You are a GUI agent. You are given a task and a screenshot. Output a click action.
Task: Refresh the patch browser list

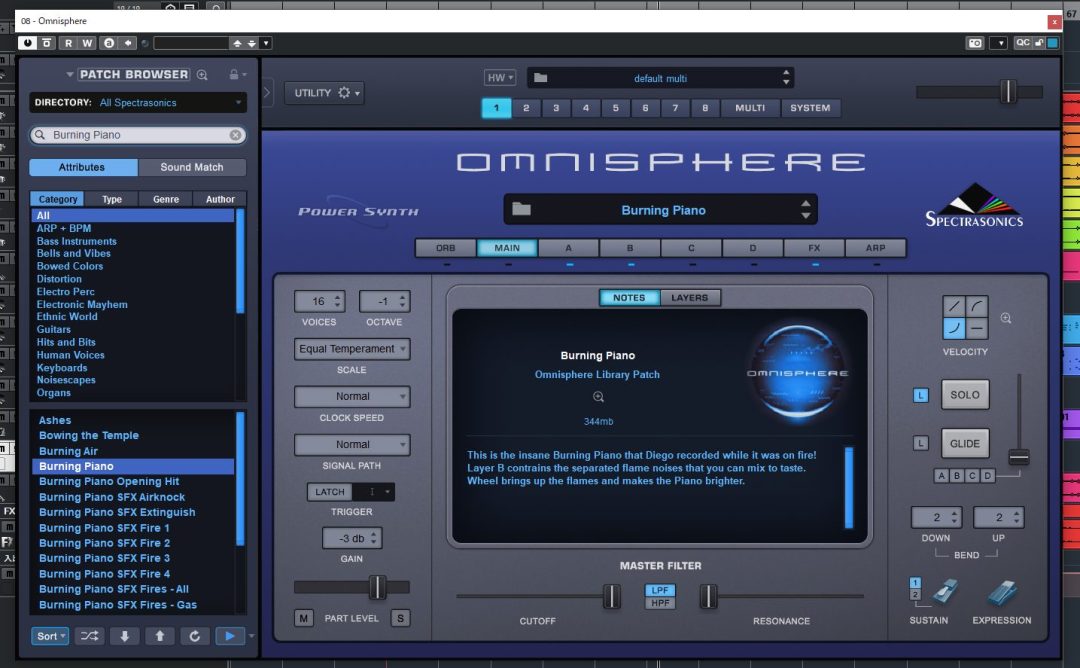point(195,636)
